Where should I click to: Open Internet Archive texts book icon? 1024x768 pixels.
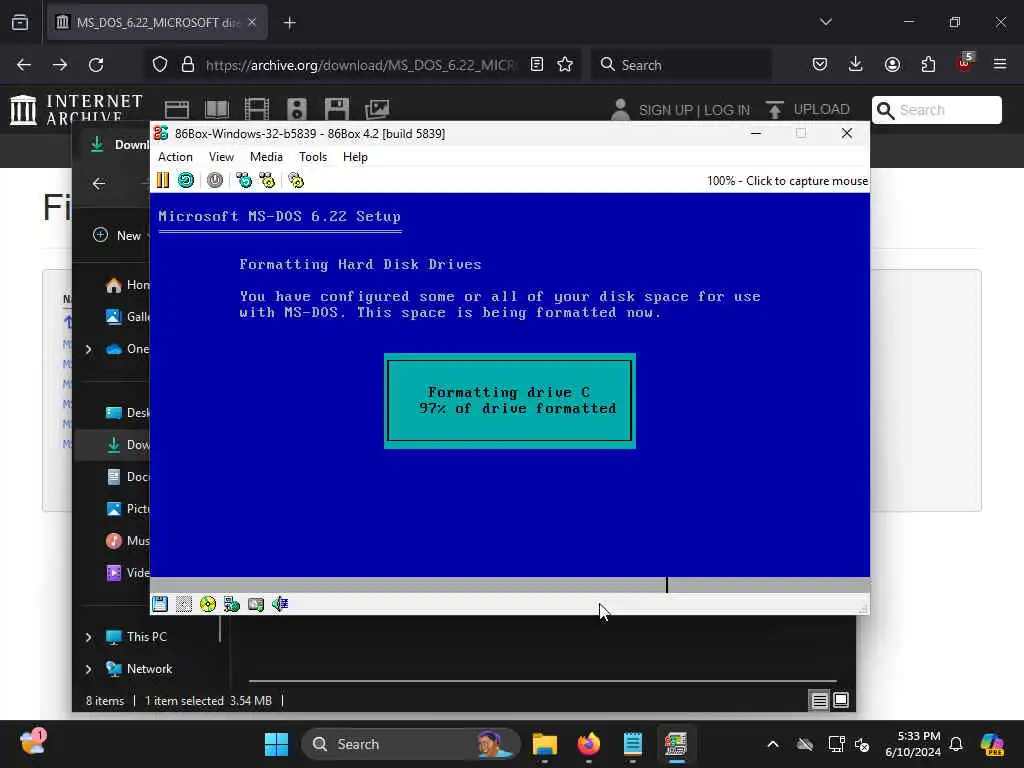(x=217, y=109)
